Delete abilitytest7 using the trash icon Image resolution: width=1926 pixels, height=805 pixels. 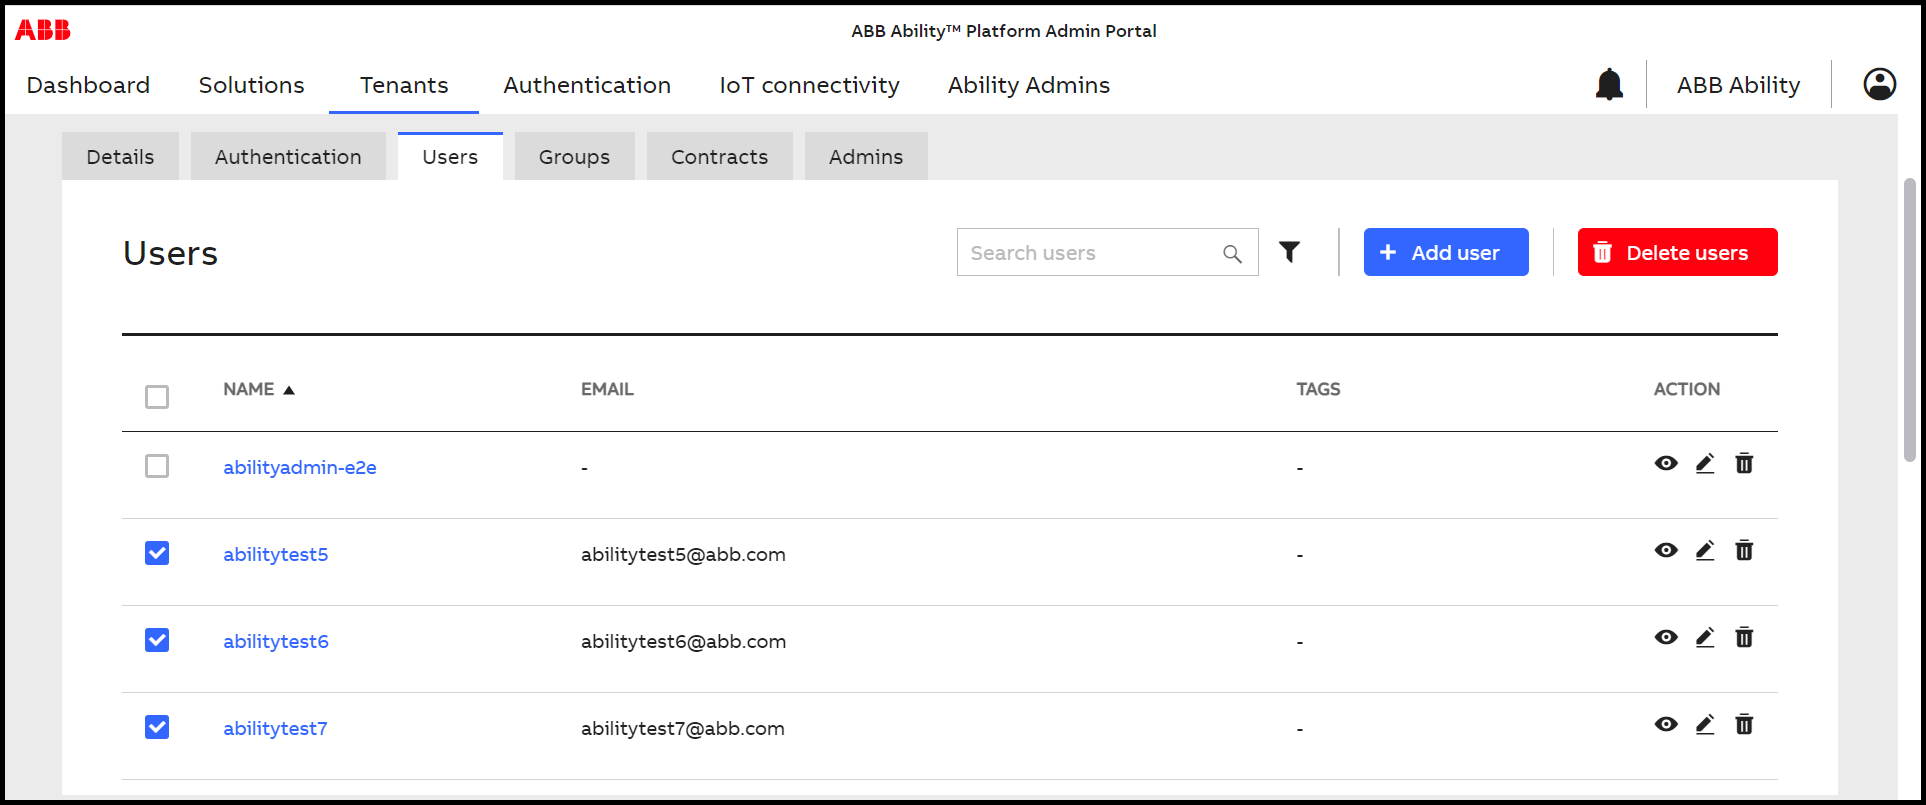pos(1744,724)
